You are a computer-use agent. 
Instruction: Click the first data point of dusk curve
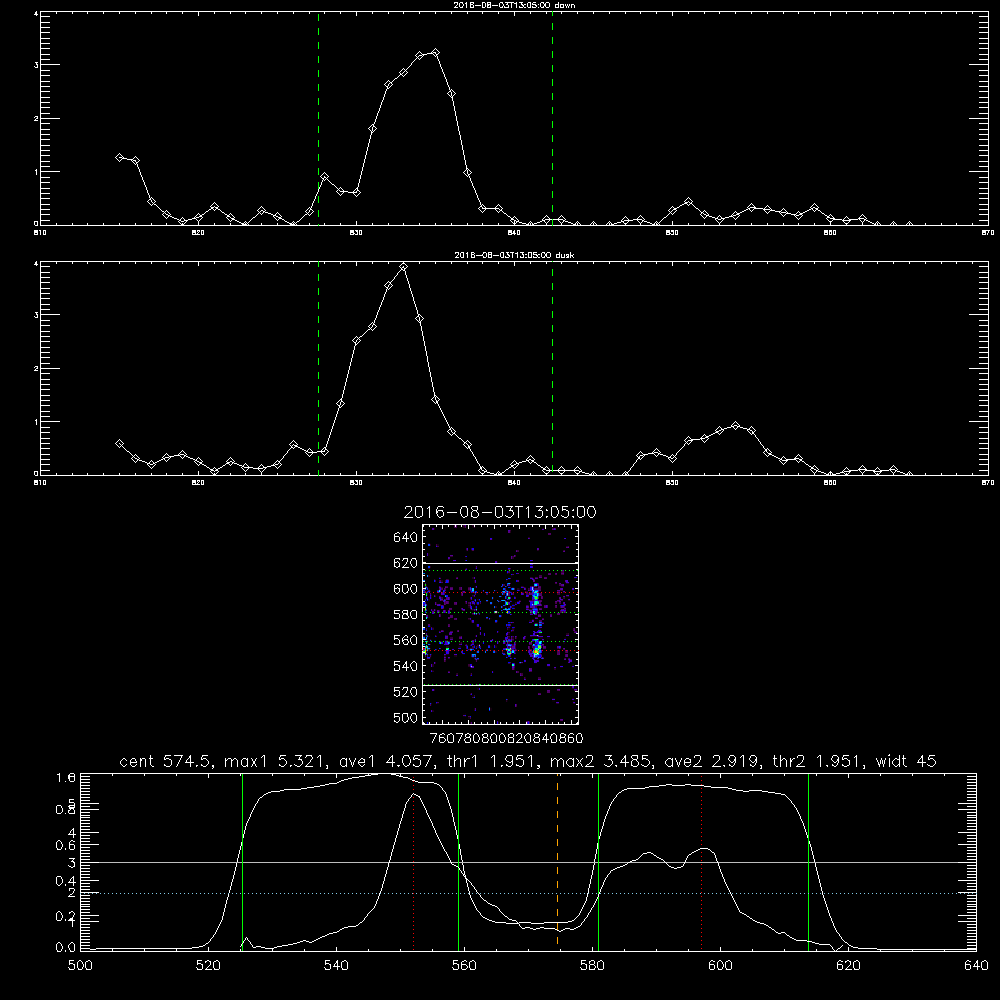click(119, 443)
